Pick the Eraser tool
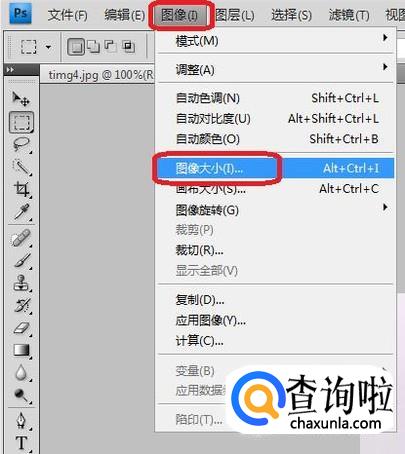 [21, 328]
